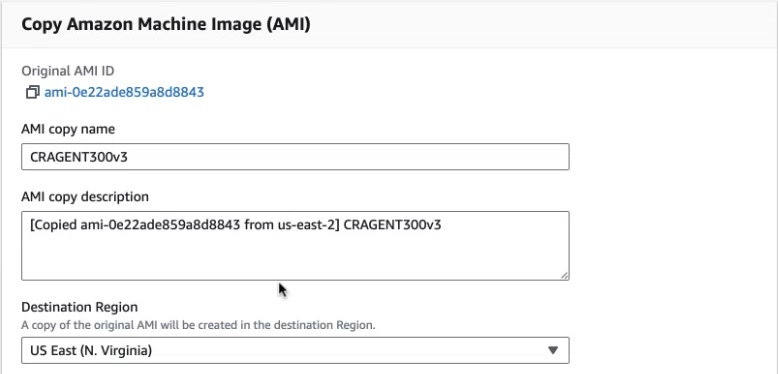
Task: Click inside the AMI copy description textarea
Action: click(295, 246)
